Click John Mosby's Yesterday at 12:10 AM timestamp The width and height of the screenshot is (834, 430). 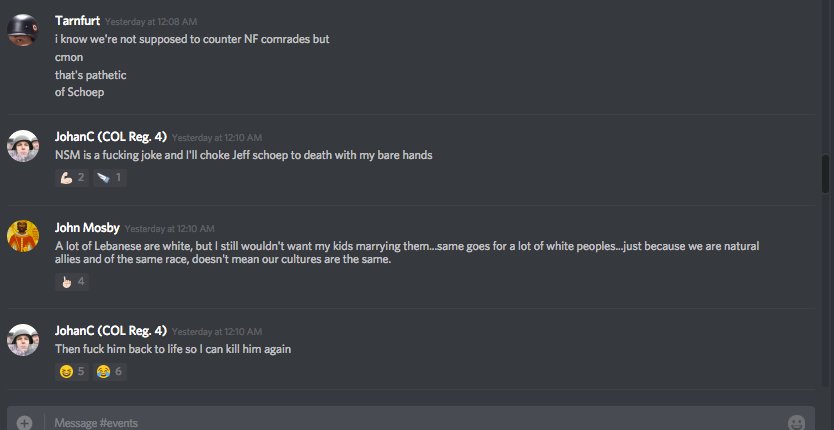[170, 229]
